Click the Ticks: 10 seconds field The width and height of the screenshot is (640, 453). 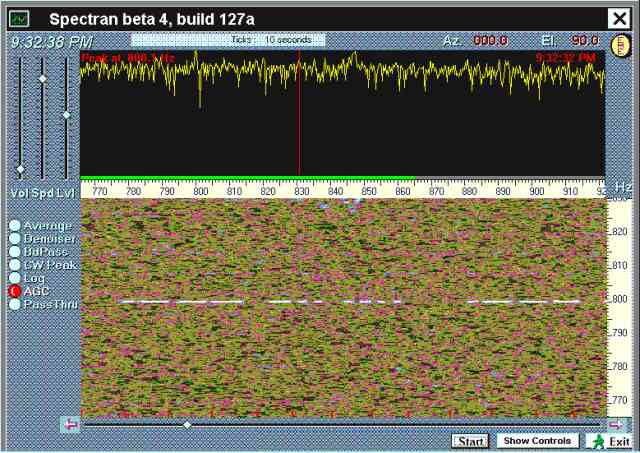click(x=228, y=40)
